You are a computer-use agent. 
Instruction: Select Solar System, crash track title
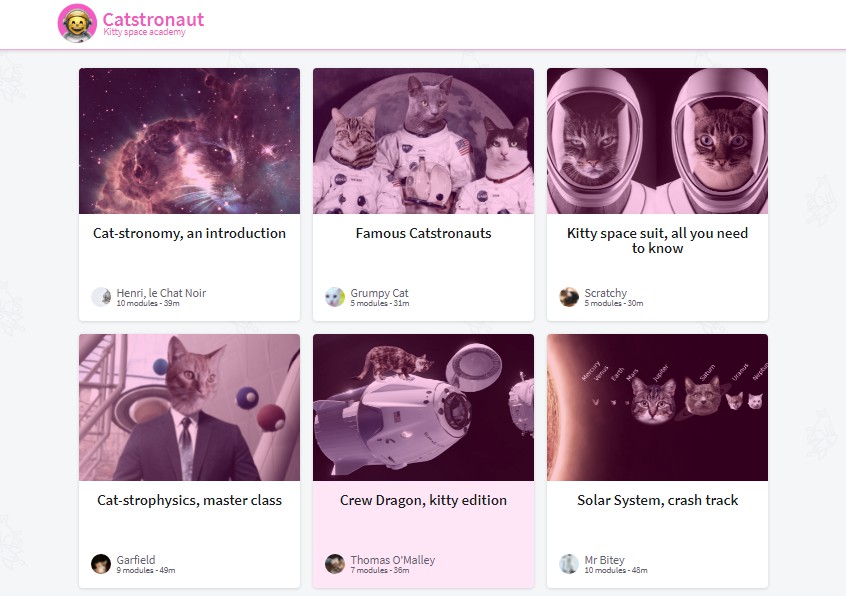[x=657, y=500]
